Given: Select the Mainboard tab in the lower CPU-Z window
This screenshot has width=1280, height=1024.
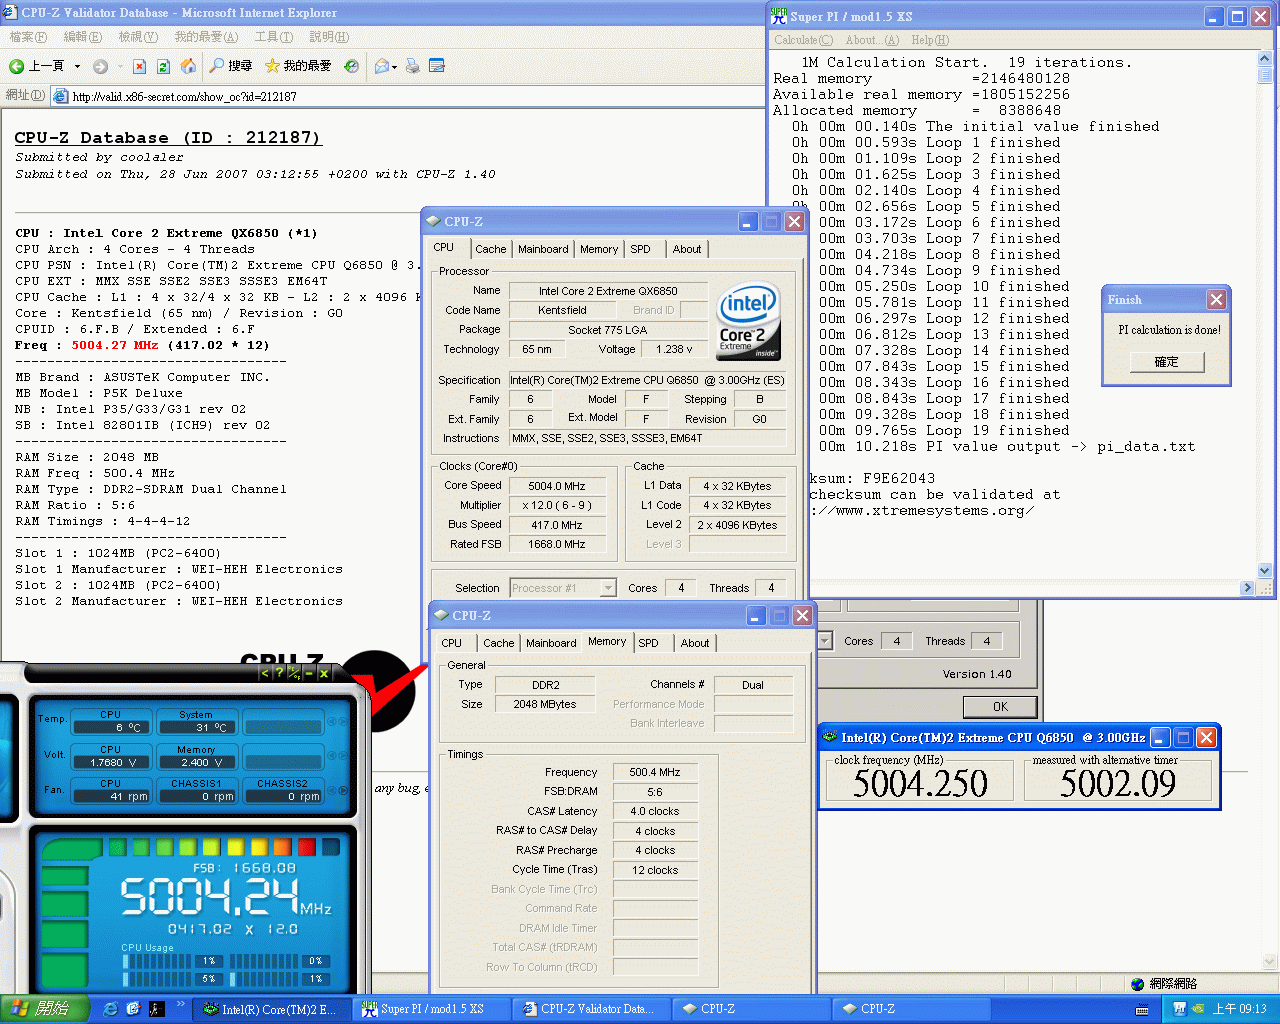Looking at the screenshot, I should (551, 643).
